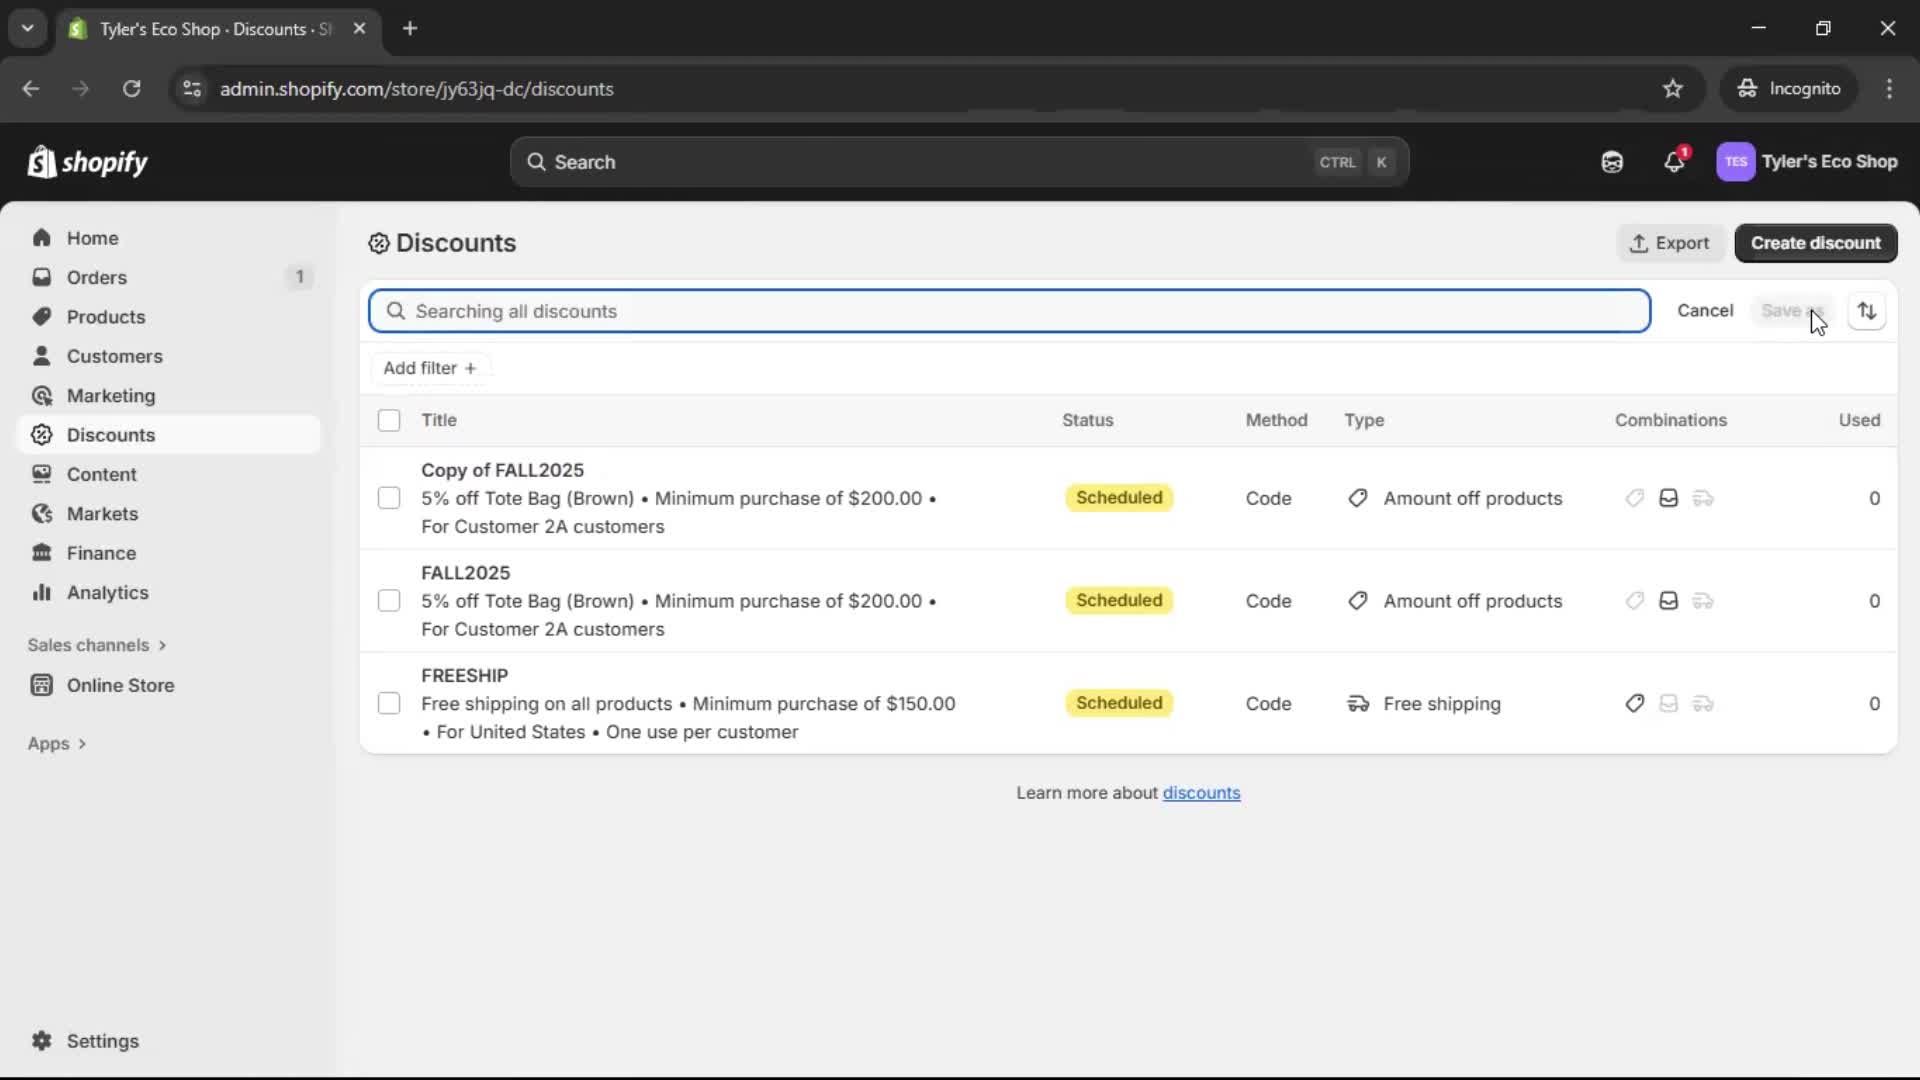Open the browser tab search dropdown
This screenshot has width=1920, height=1080.
click(x=27, y=28)
